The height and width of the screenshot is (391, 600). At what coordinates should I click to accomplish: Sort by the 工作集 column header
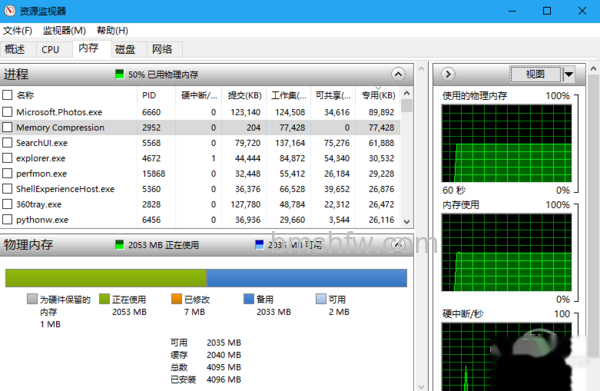point(289,95)
